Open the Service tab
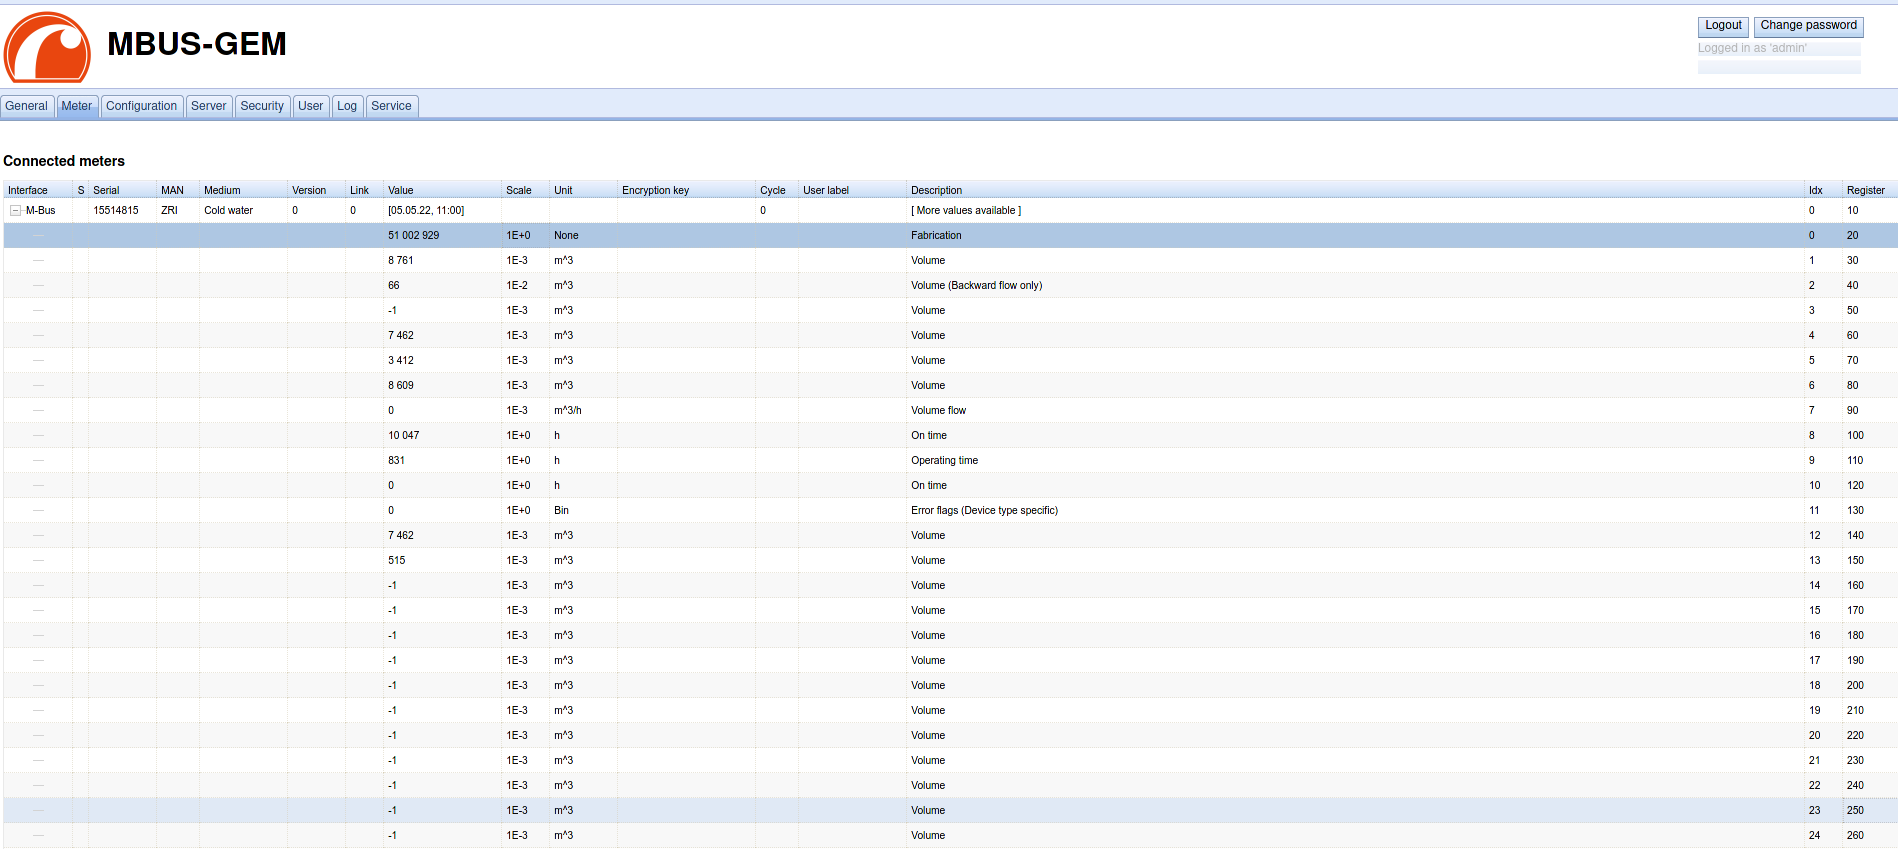 pos(392,106)
